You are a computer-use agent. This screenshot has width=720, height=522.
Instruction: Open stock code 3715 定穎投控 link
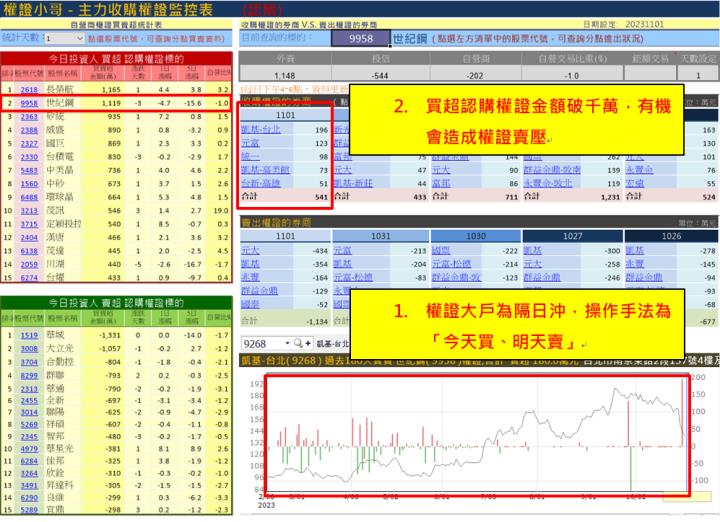tap(29, 224)
